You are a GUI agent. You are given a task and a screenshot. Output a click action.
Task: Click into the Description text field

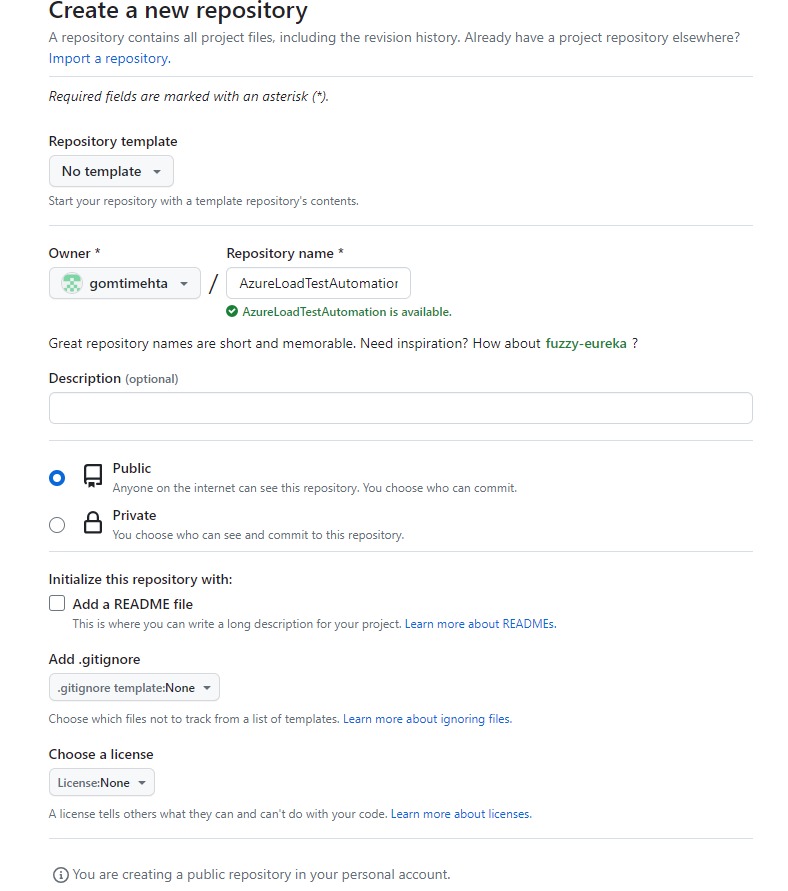click(x=400, y=408)
